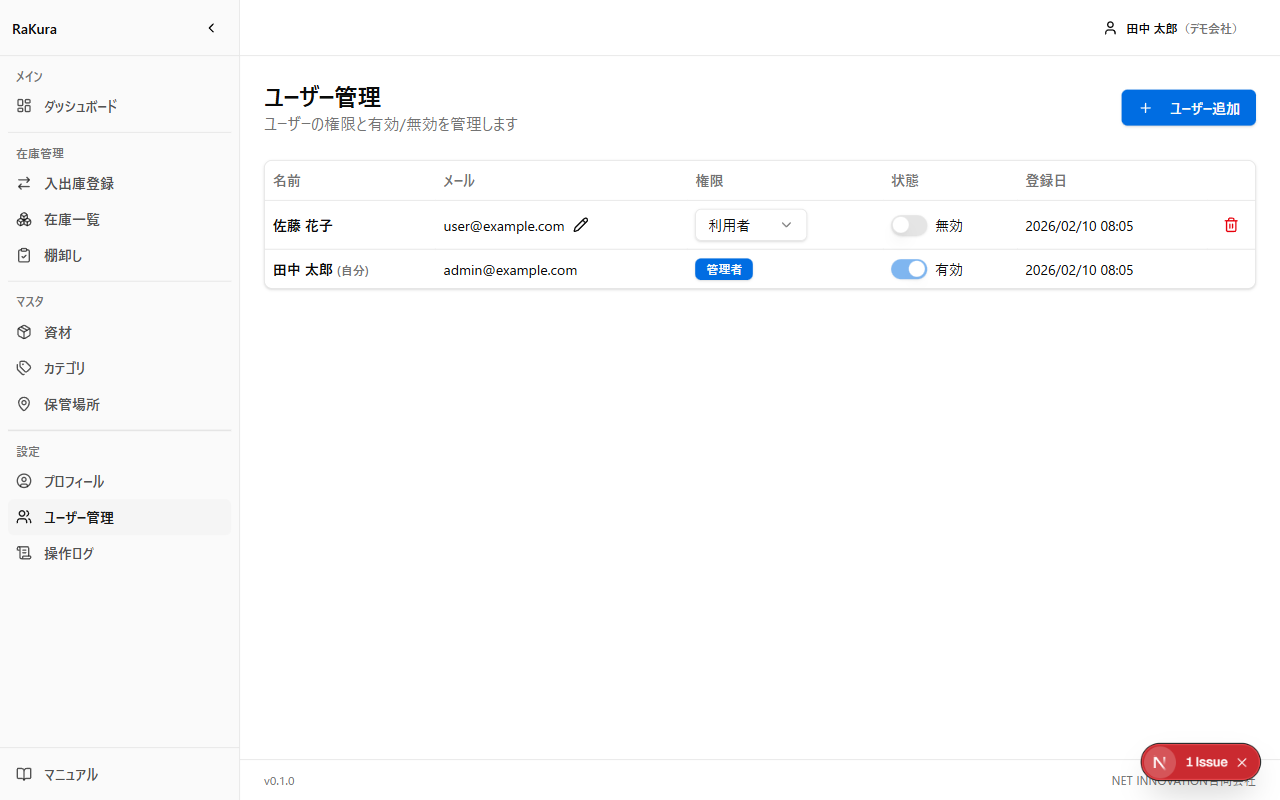The height and width of the screenshot is (800, 1280).
Task: Click the 管理者 role badge
Action: point(724,269)
